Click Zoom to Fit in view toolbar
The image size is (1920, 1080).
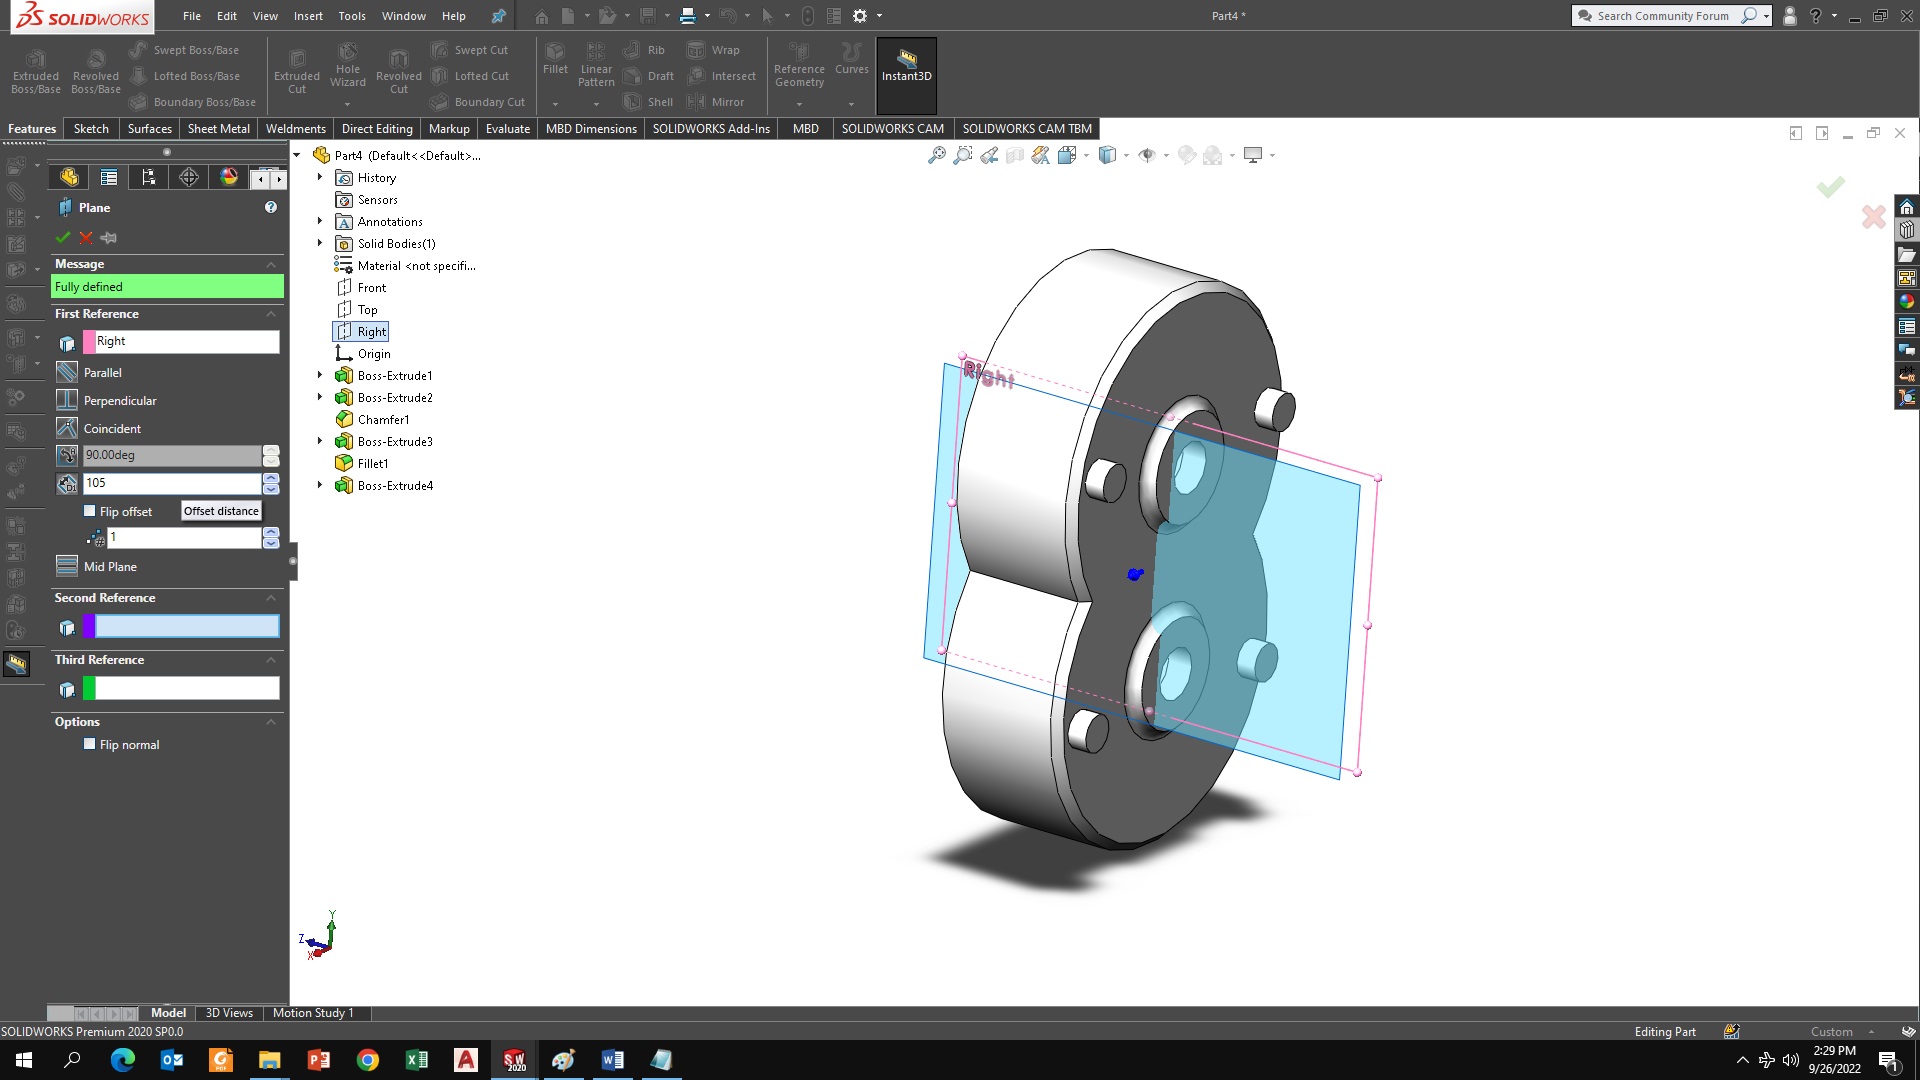(x=936, y=155)
